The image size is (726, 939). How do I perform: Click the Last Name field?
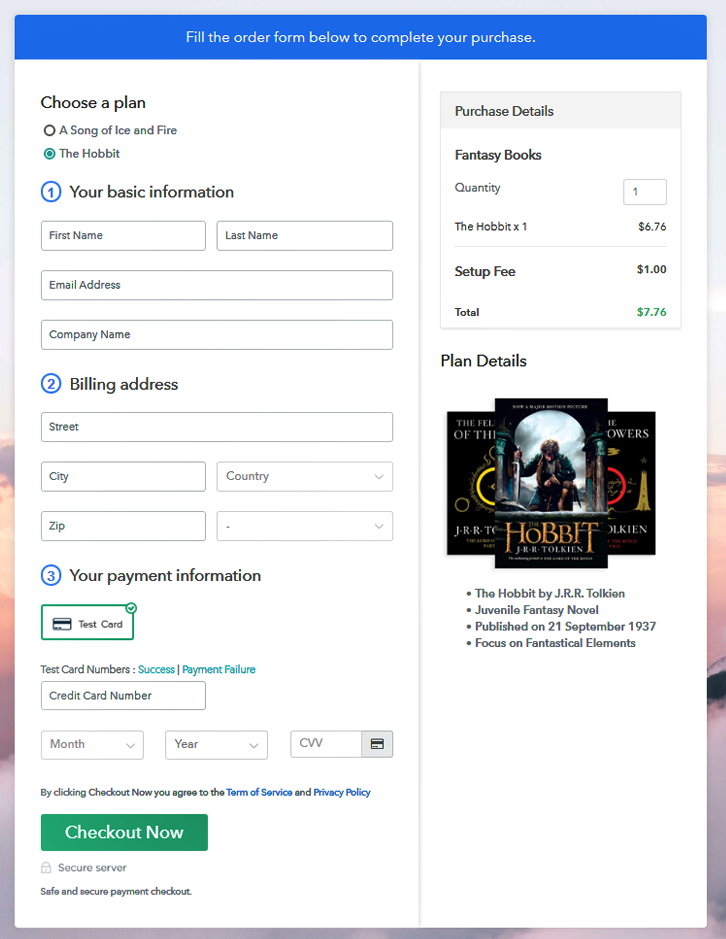[x=305, y=235]
